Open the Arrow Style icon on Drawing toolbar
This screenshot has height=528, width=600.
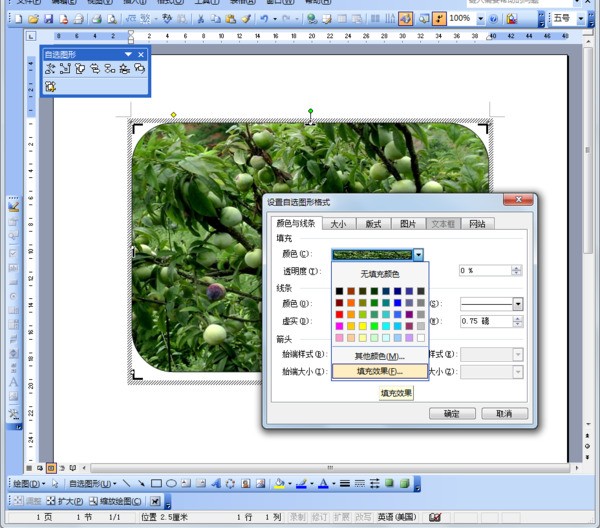click(x=375, y=483)
